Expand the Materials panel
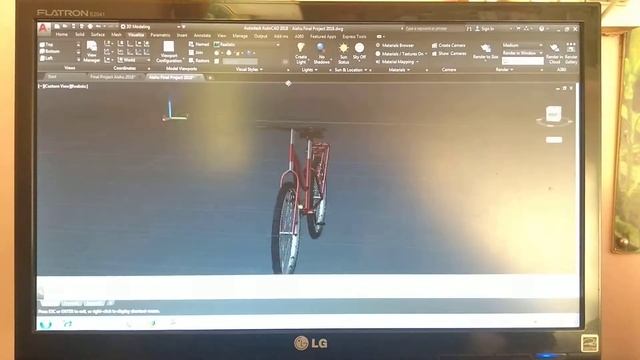This screenshot has height=360, width=640. pos(399,70)
